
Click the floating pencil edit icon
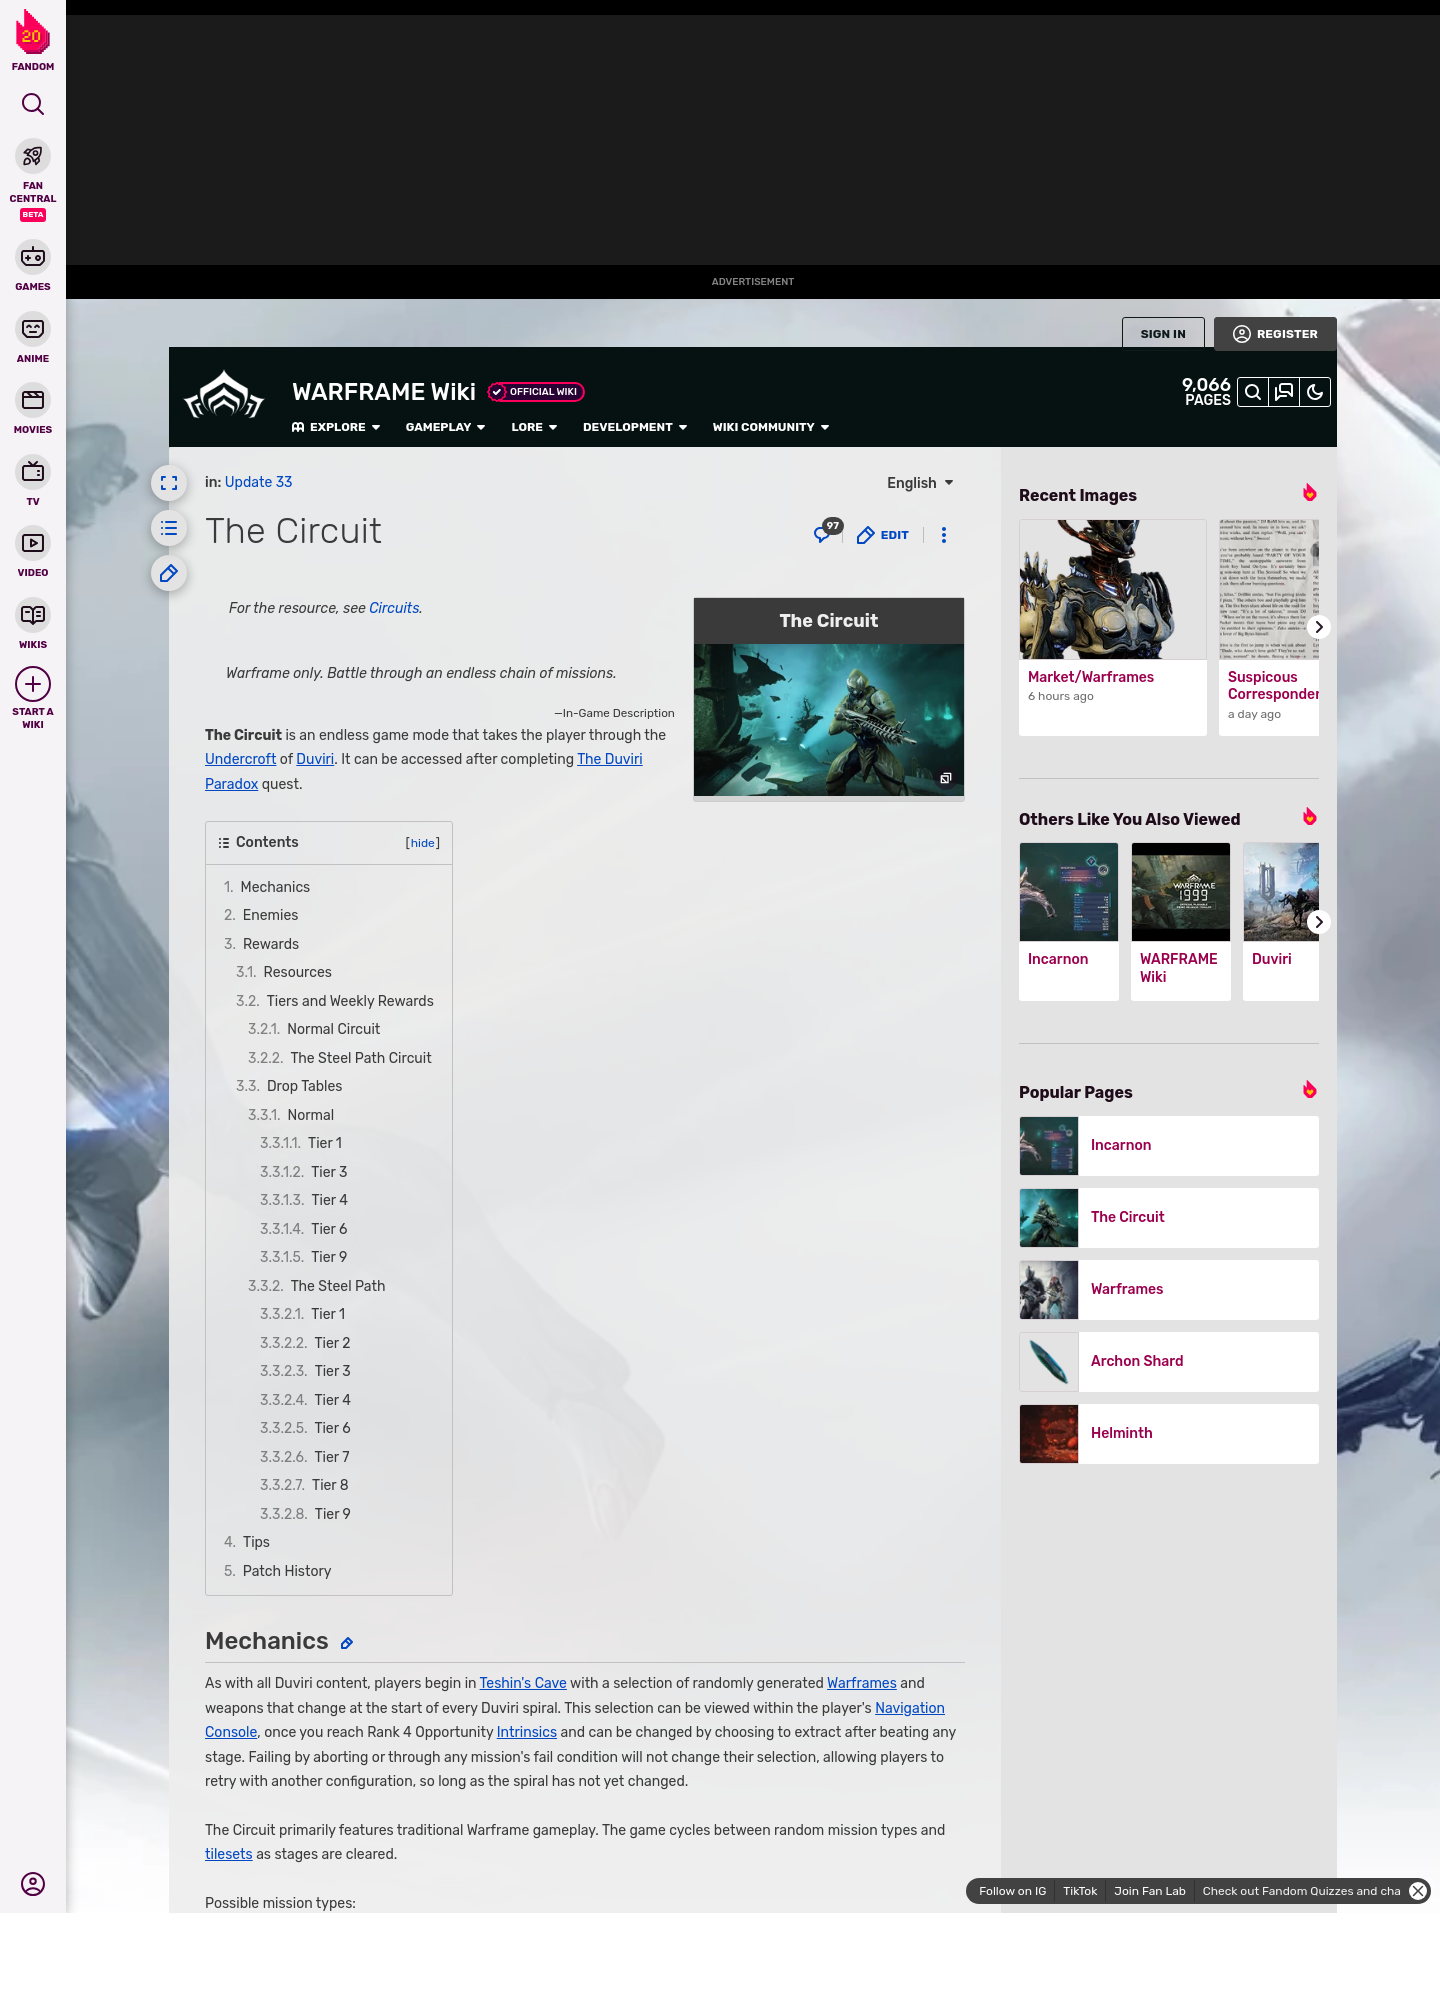click(x=169, y=573)
